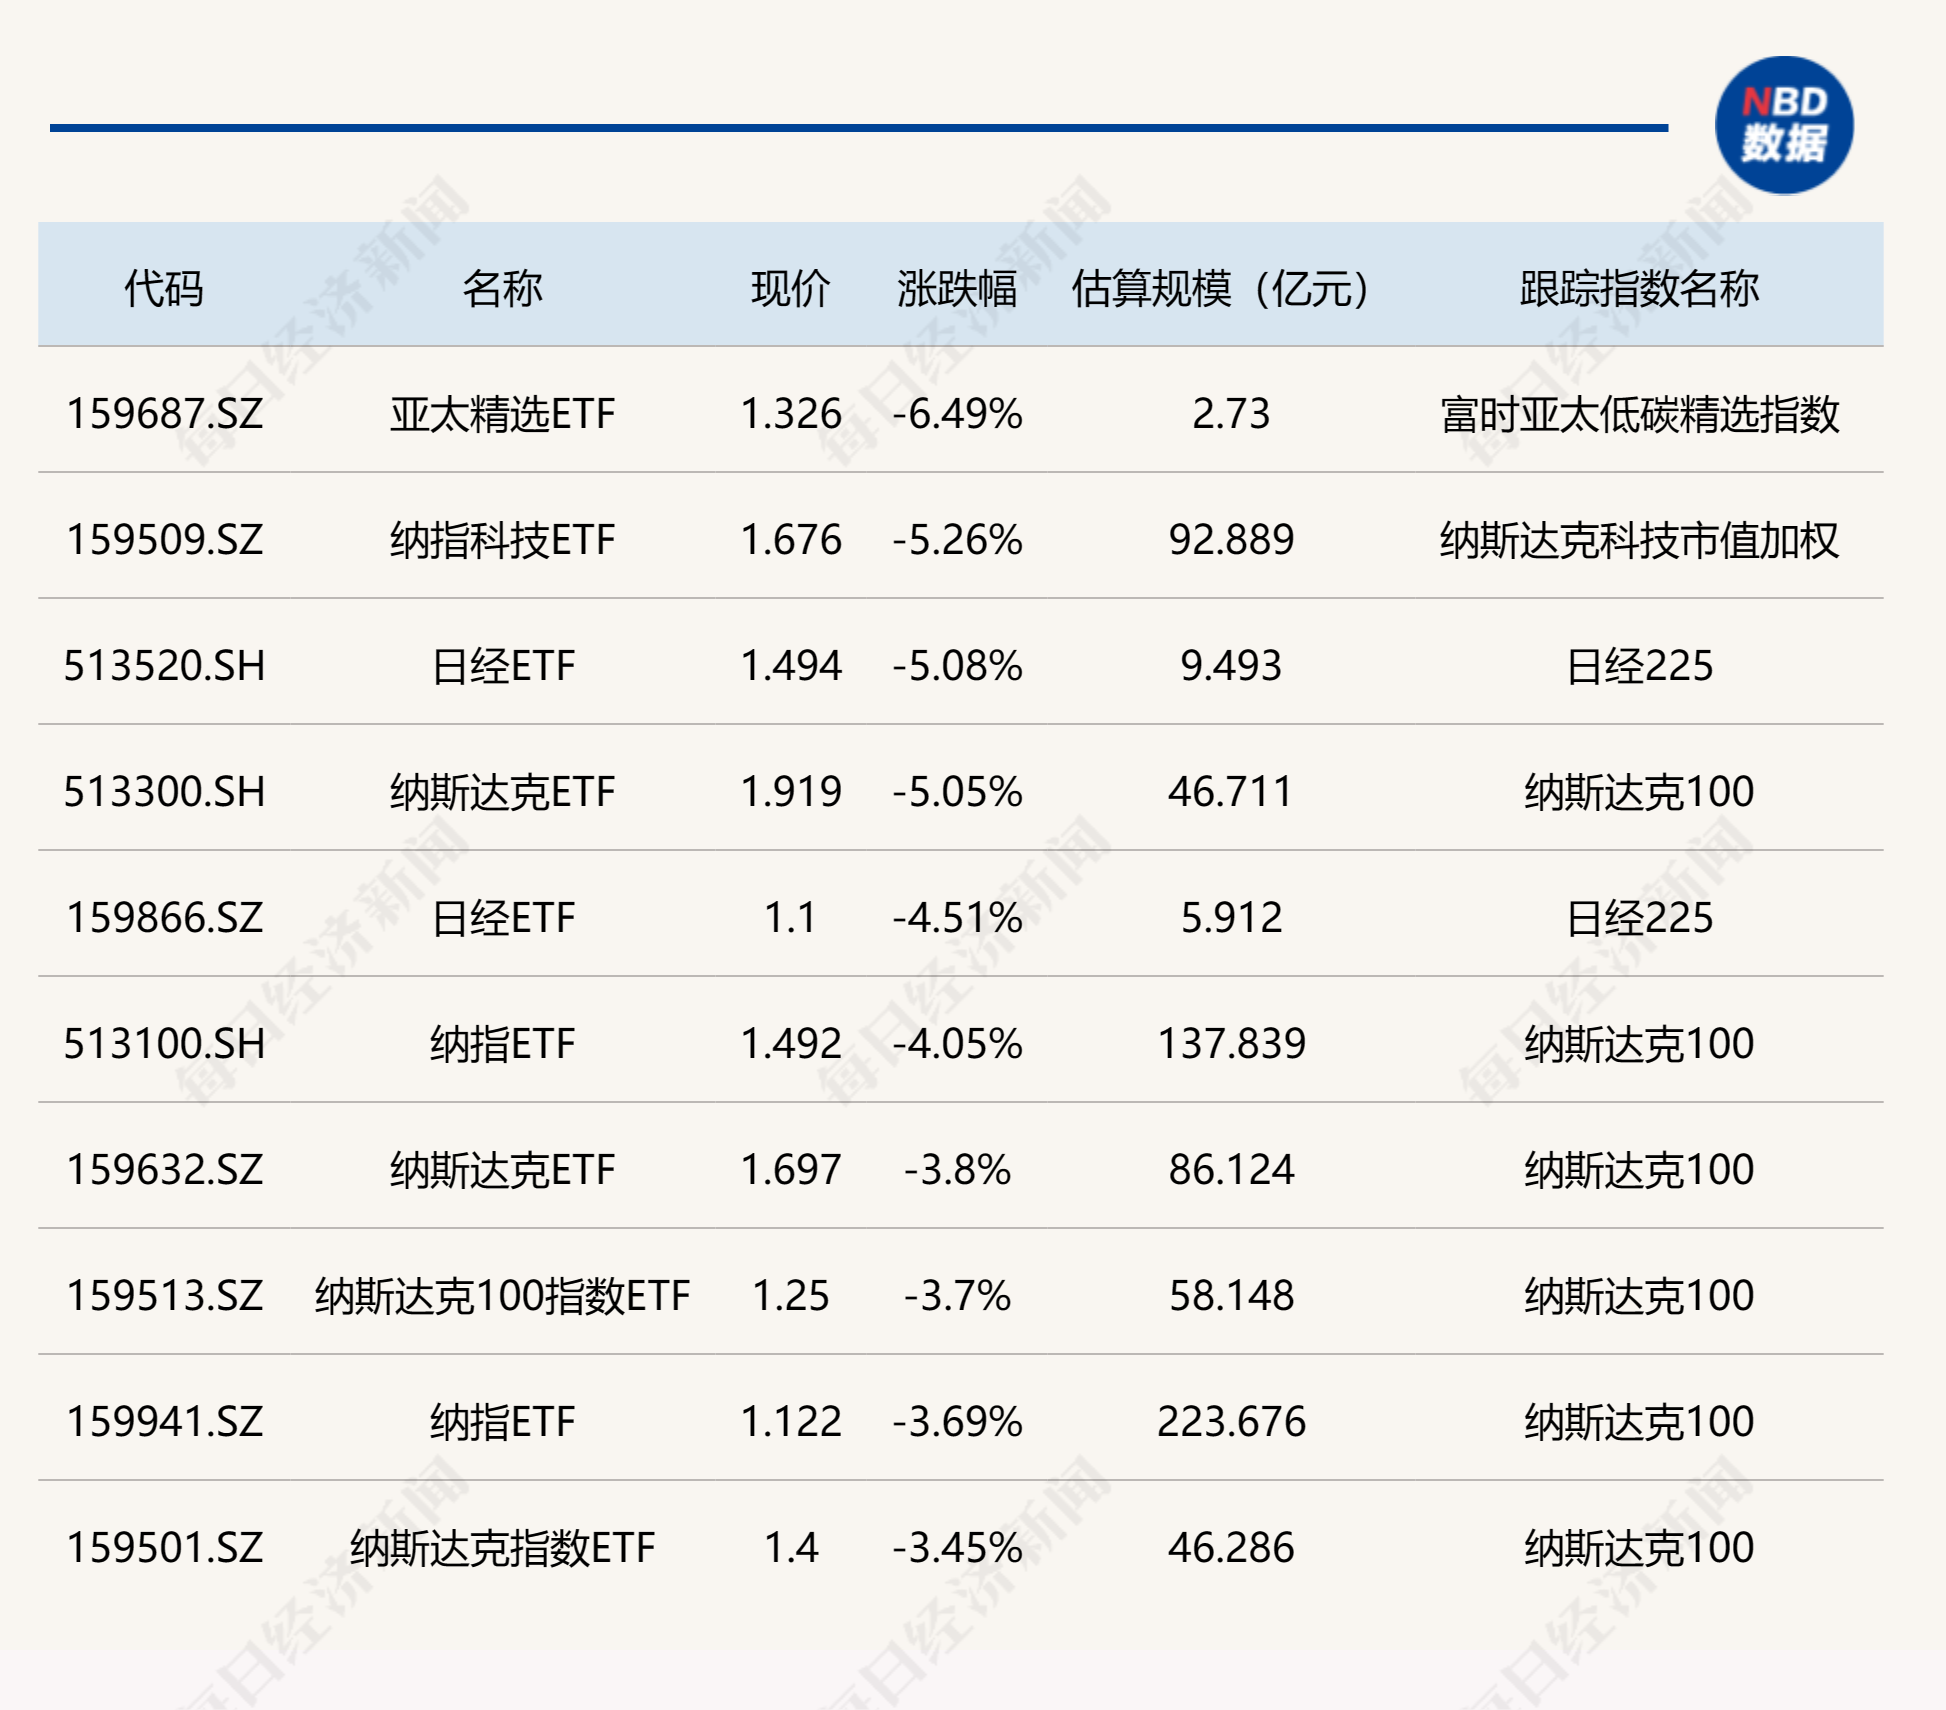Click index name 纳斯达克科技市值加权

[1639, 540]
